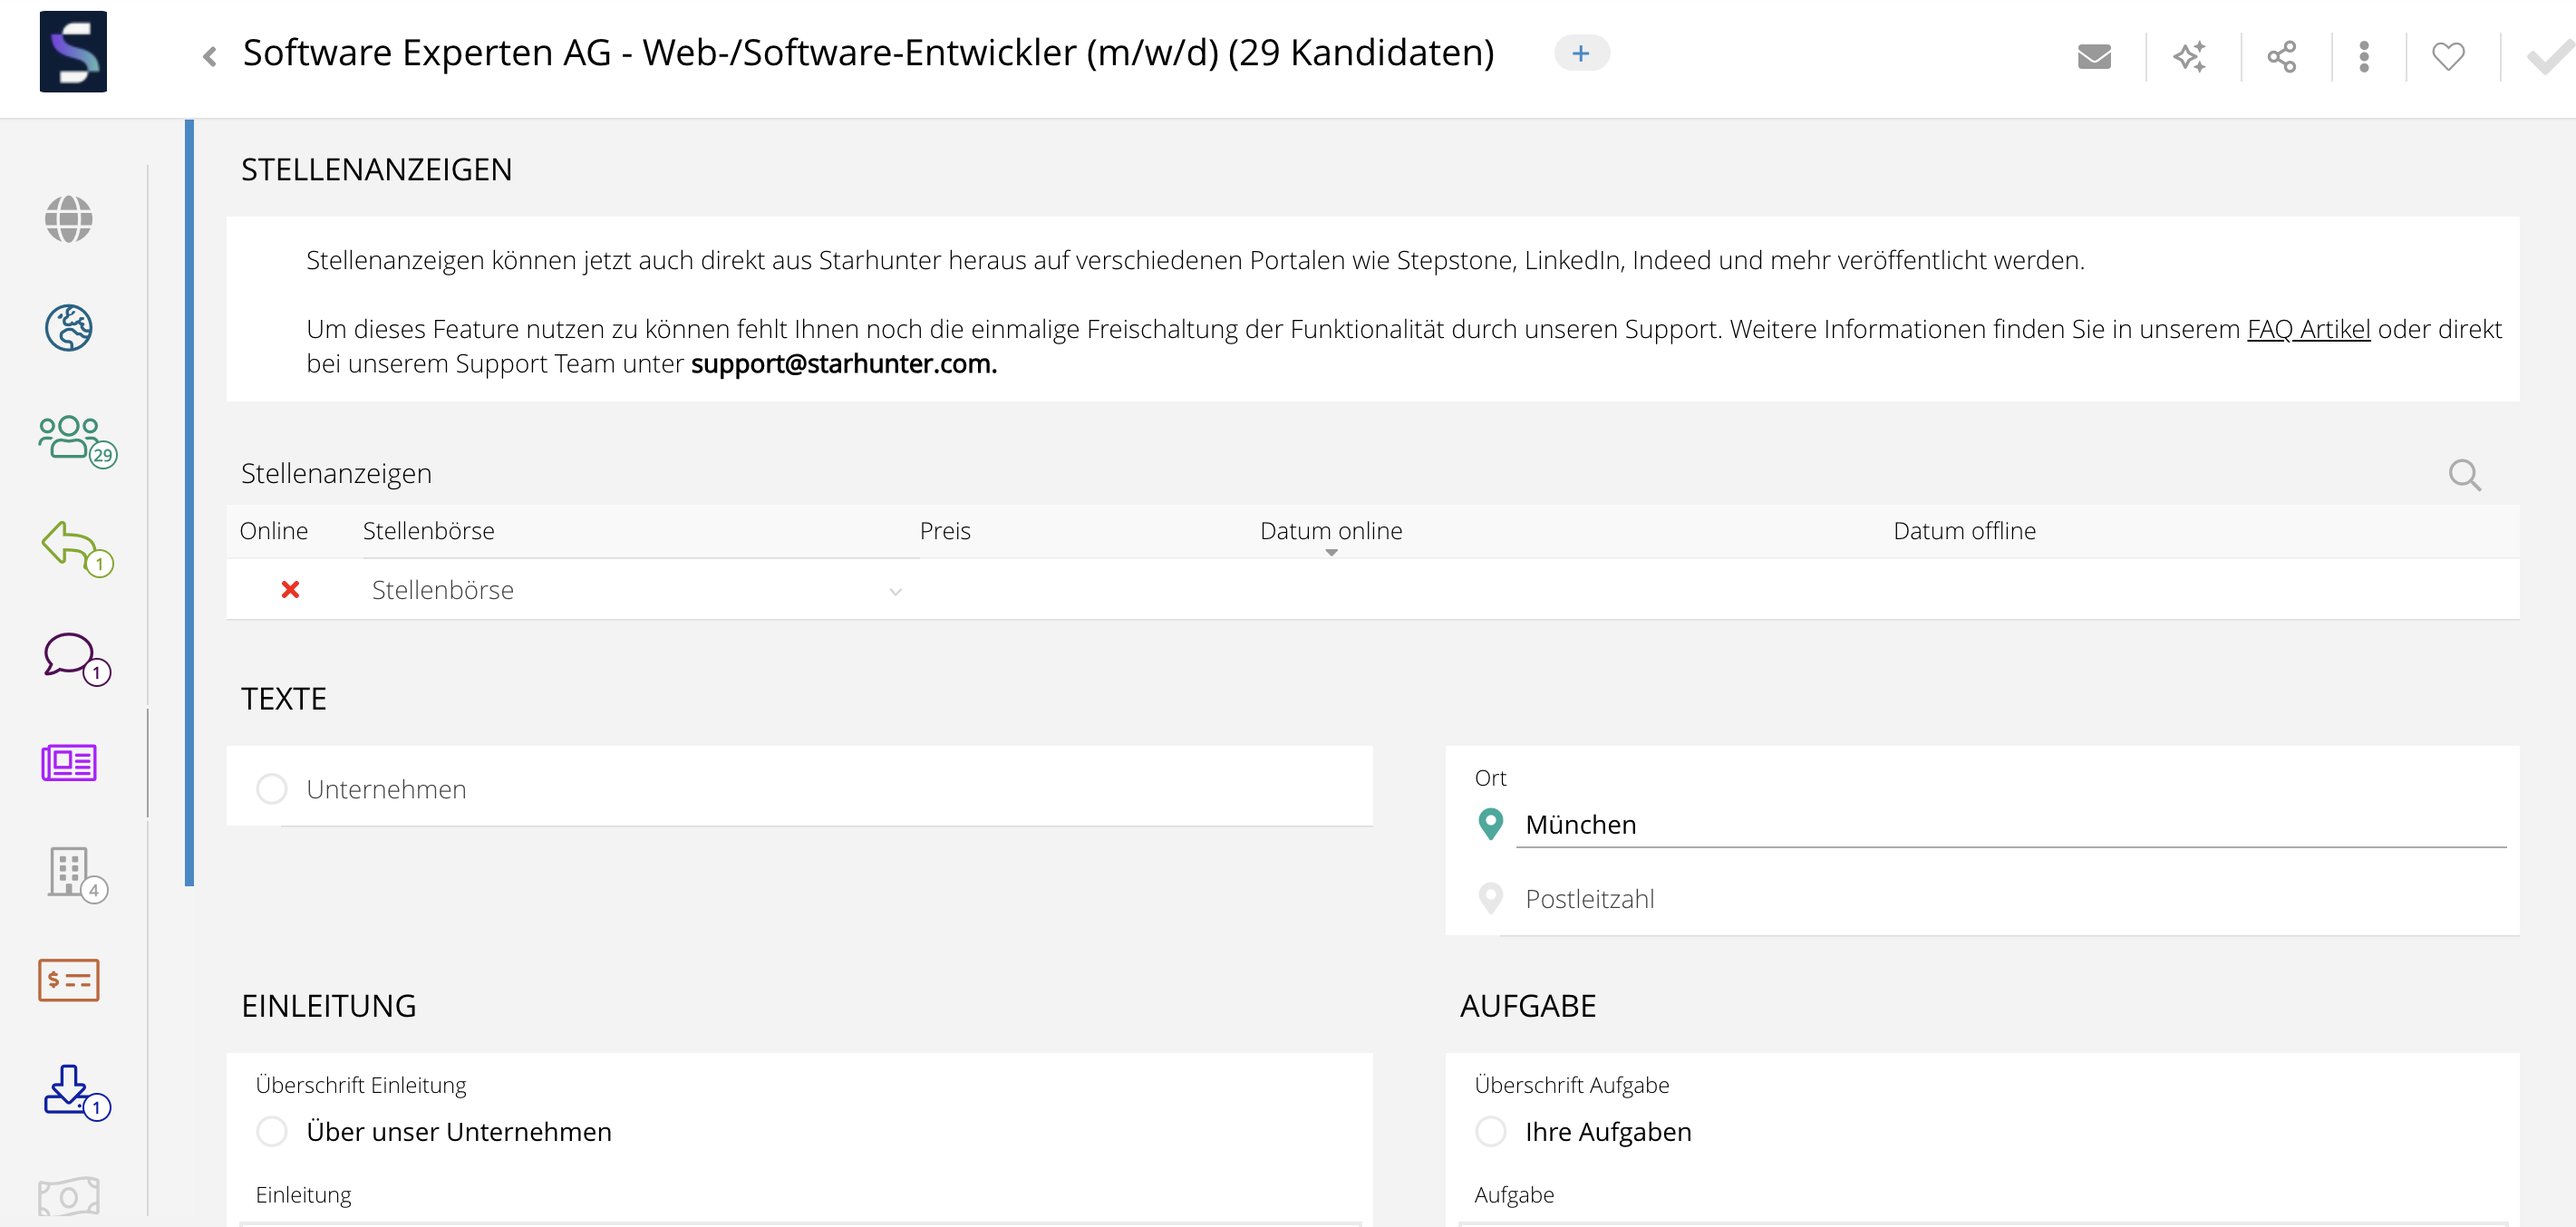Toggle the Über unser Unternehmen radio circle
This screenshot has height=1227, width=2576.
[x=272, y=1131]
